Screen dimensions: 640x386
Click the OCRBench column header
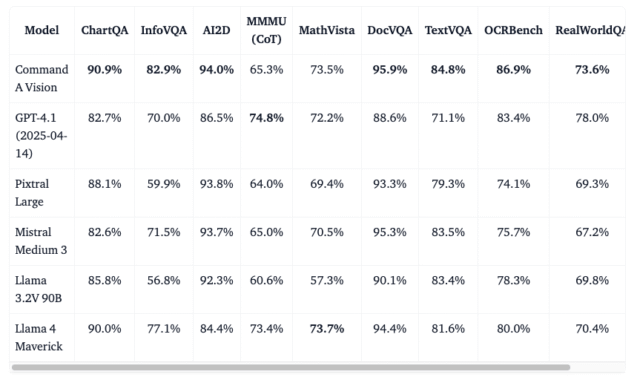coord(513,30)
